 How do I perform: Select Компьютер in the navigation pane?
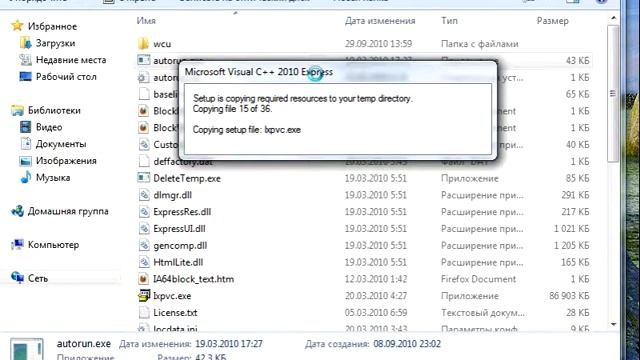point(53,244)
